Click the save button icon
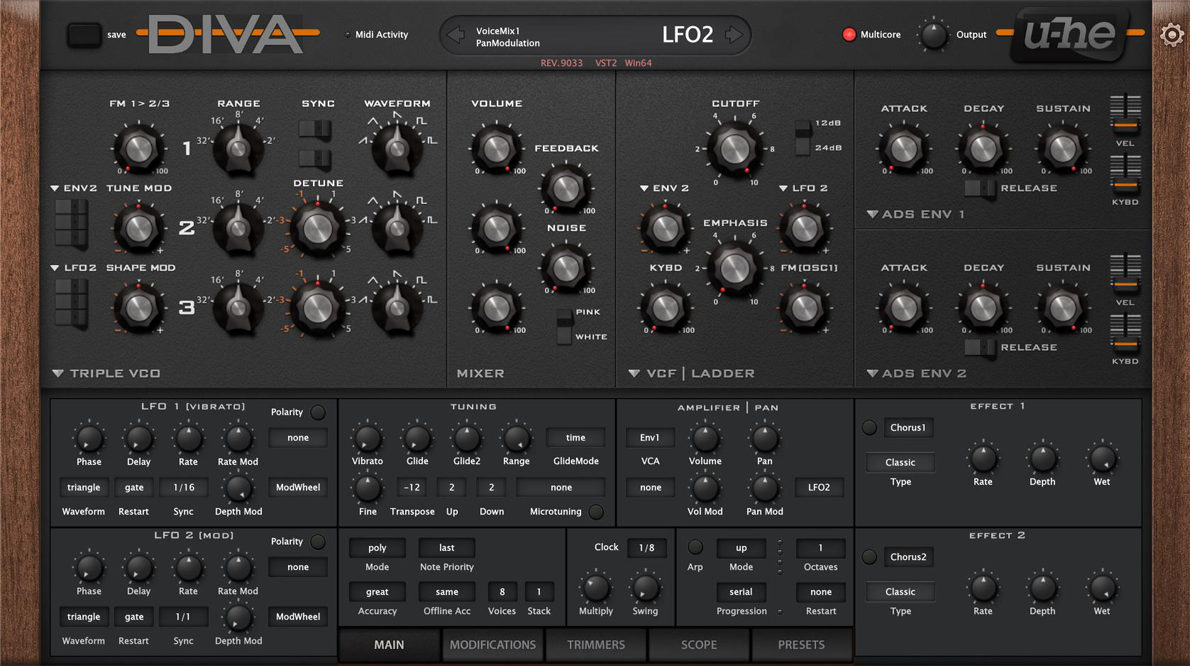The image size is (1190, 666). point(83,35)
